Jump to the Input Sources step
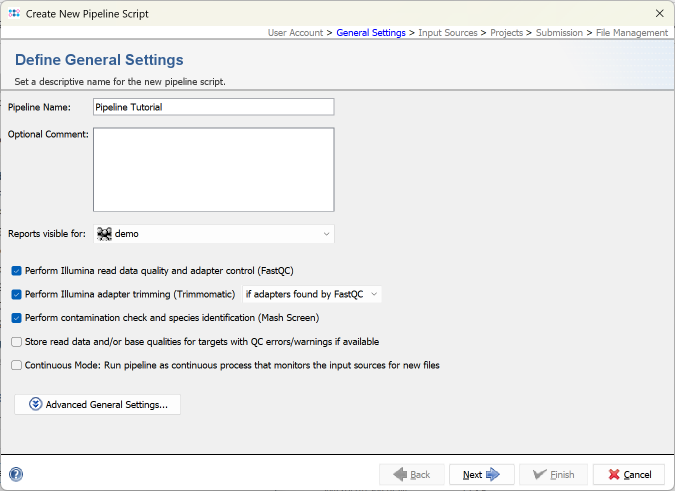This screenshot has height=491, width=675. click(447, 33)
